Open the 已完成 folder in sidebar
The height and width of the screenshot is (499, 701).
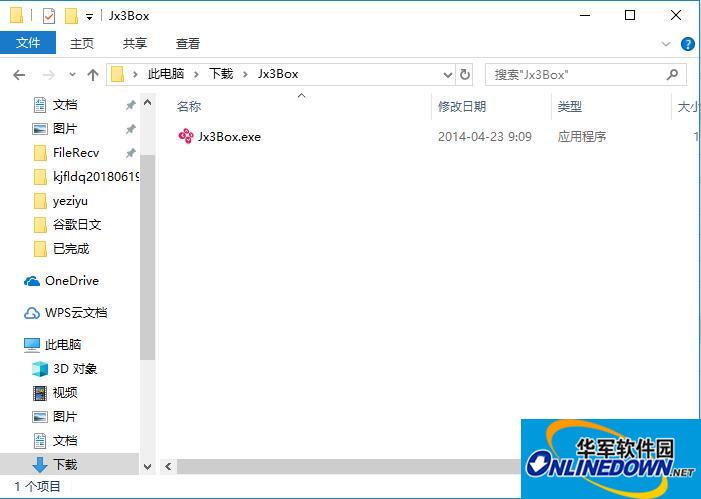[71, 249]
